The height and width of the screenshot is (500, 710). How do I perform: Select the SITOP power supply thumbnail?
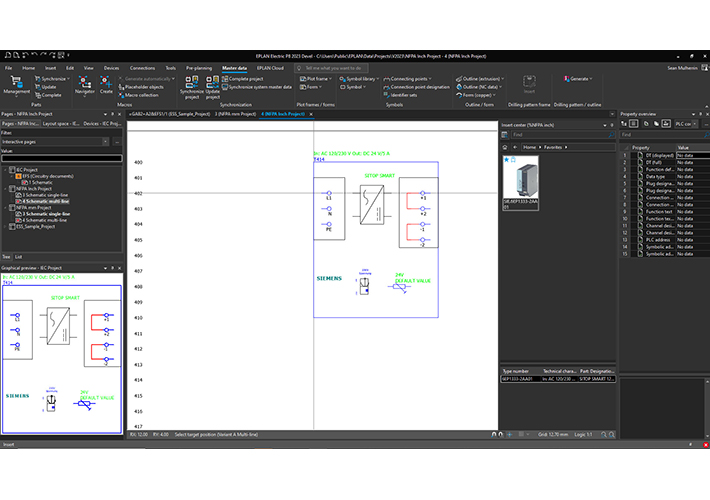pyautogui.click(x=521, y=183)
